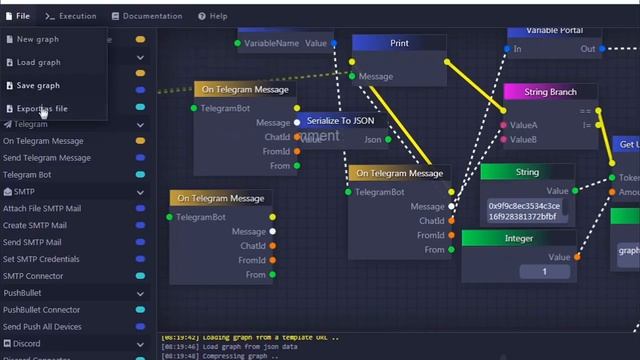This screenshot has width=640, height=360.
Task: Click blue pill beside Send Push All Devices
Action: tap(140, 327)
